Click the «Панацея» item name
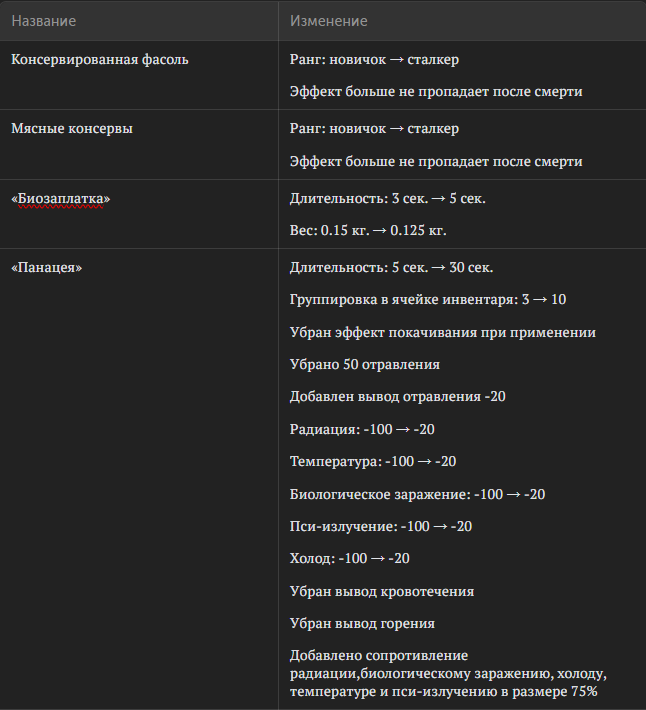The image size is (646, 710). 47,267
